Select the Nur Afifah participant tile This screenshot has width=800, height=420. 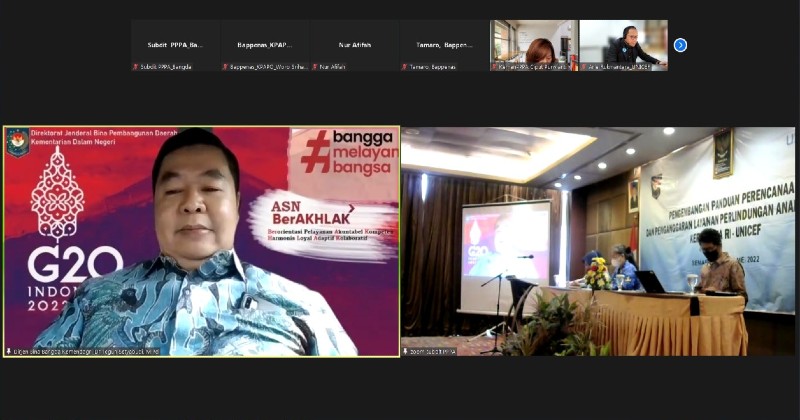(355, 45)
